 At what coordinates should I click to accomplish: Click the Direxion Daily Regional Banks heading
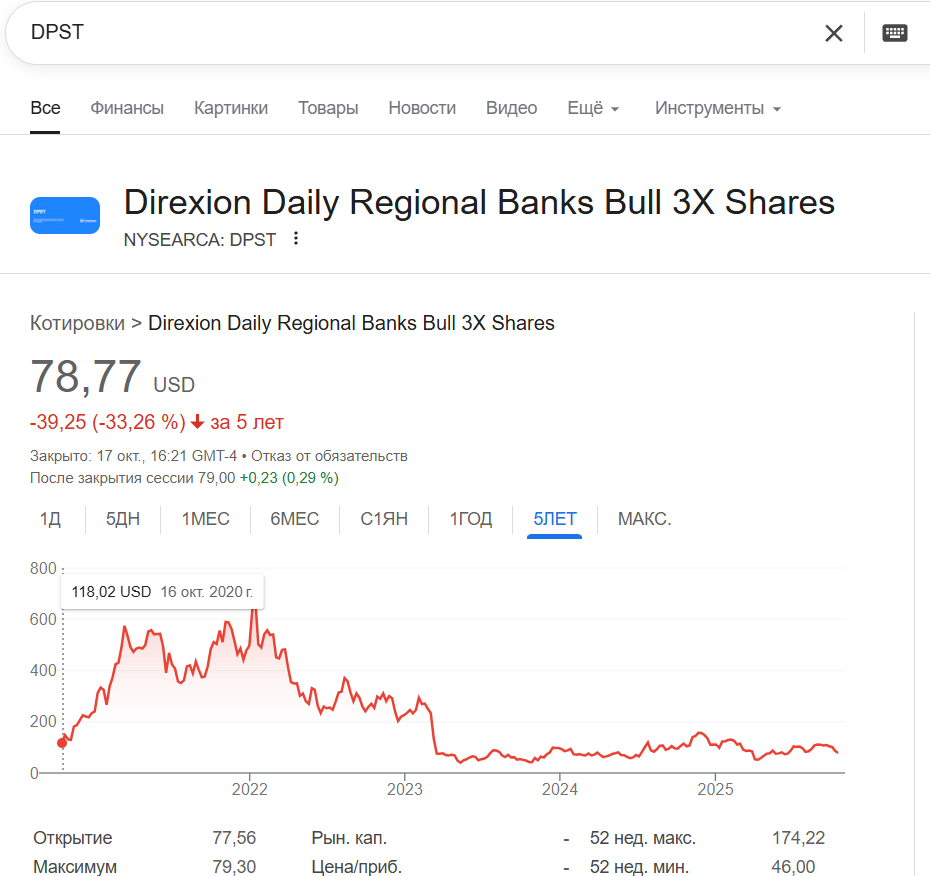479,202
